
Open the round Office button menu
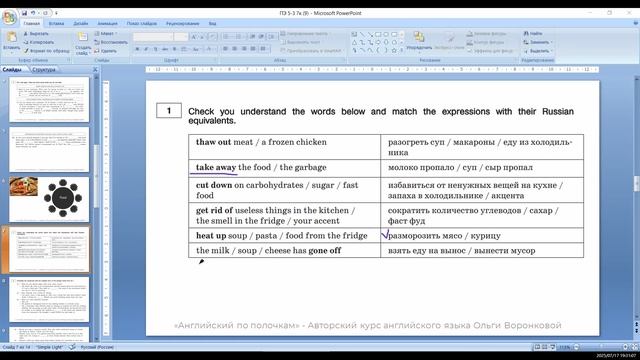[9, 18]
